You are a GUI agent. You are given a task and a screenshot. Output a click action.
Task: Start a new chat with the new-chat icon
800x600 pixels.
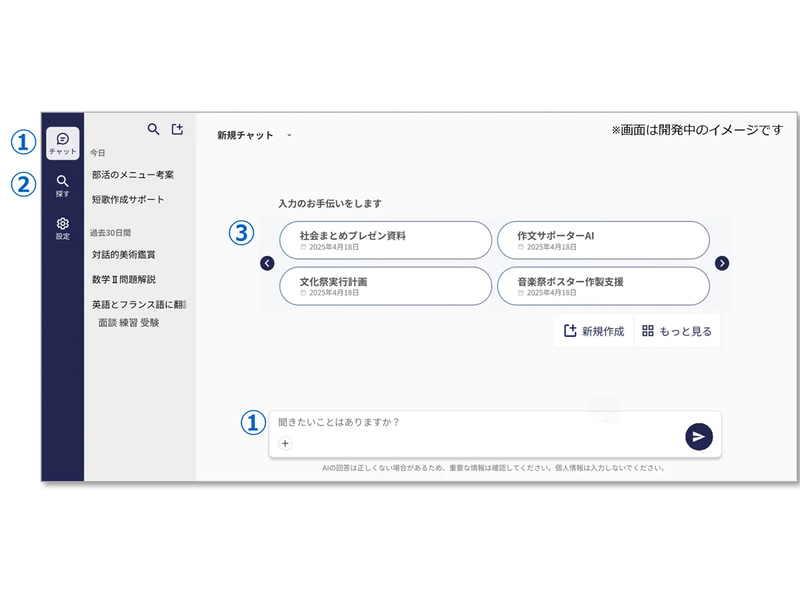pyautogui.click(x=178, y=129)
